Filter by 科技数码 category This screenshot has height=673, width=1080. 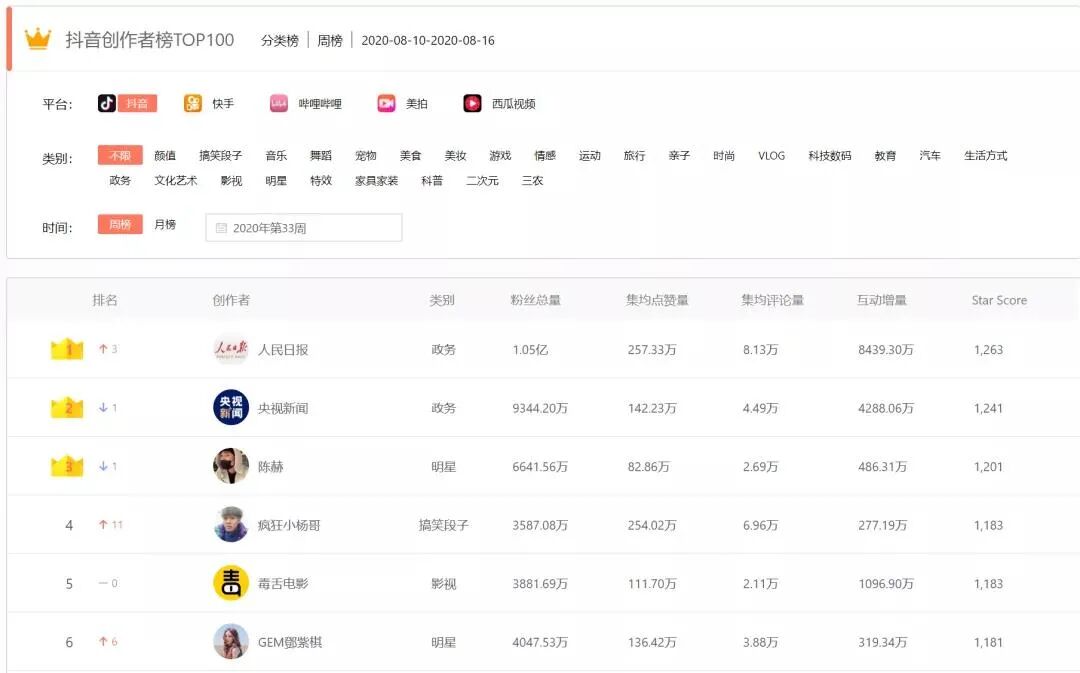point(830,156)
